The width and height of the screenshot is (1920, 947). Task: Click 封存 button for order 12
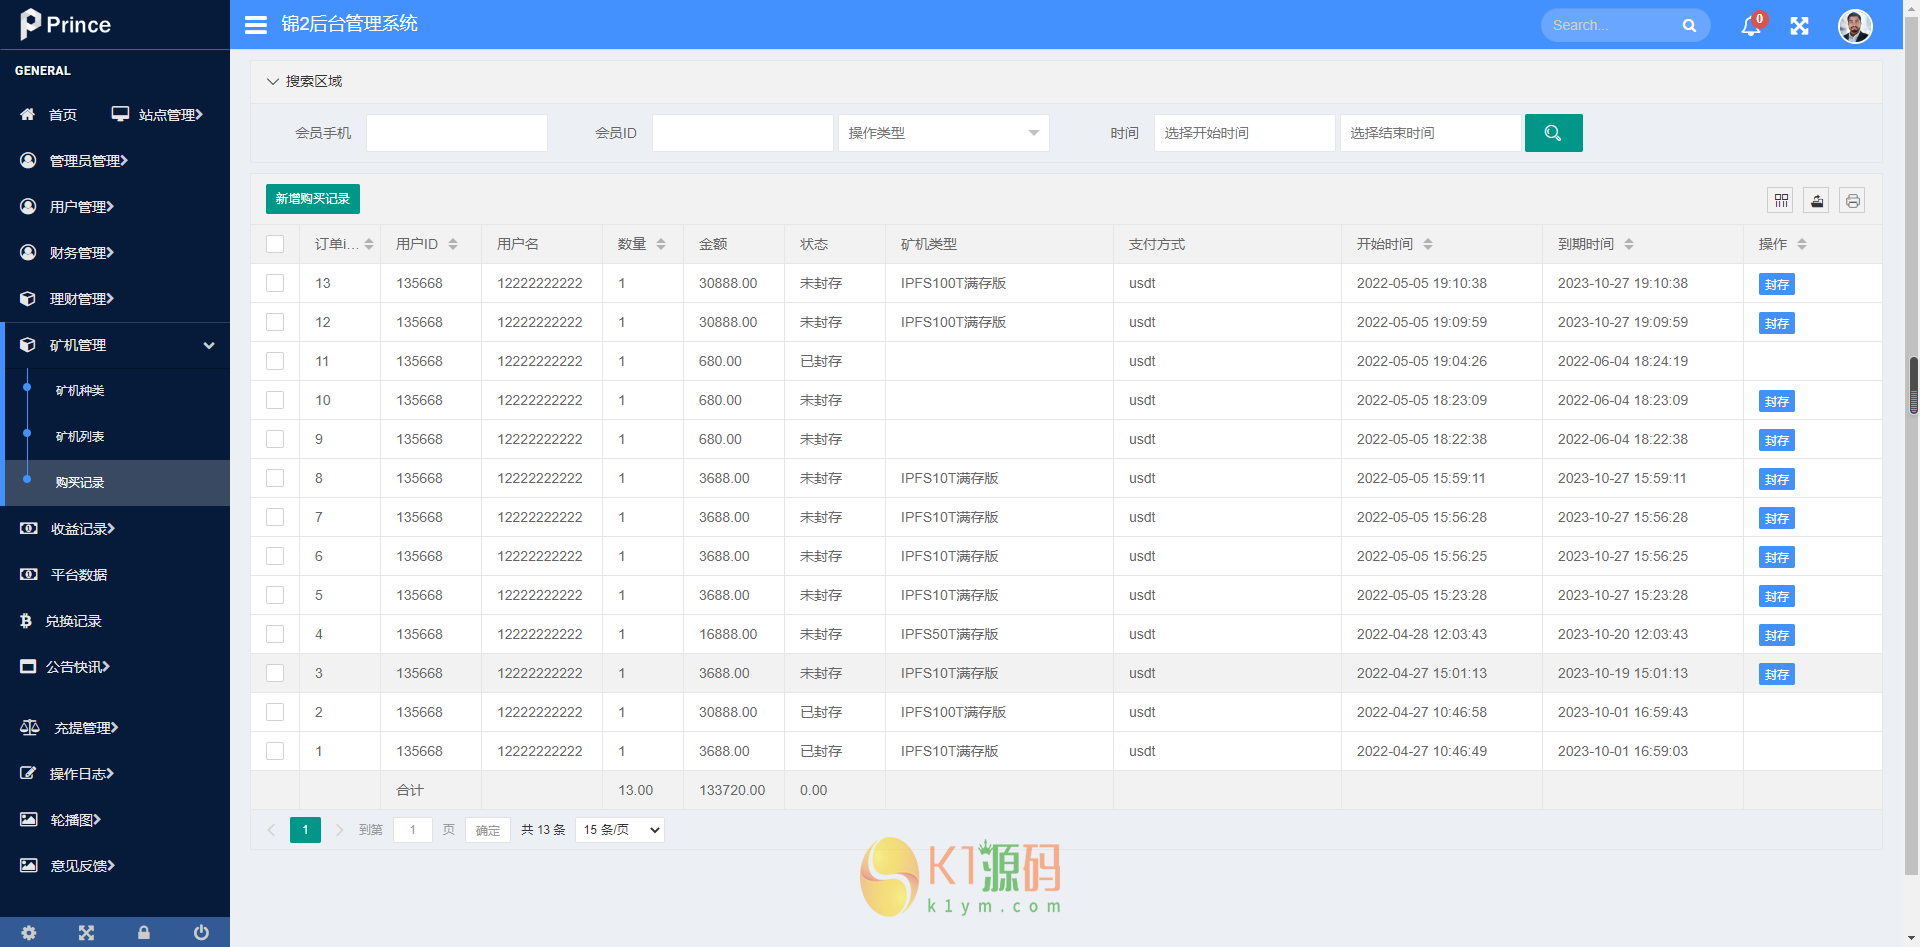(1776, 323)
